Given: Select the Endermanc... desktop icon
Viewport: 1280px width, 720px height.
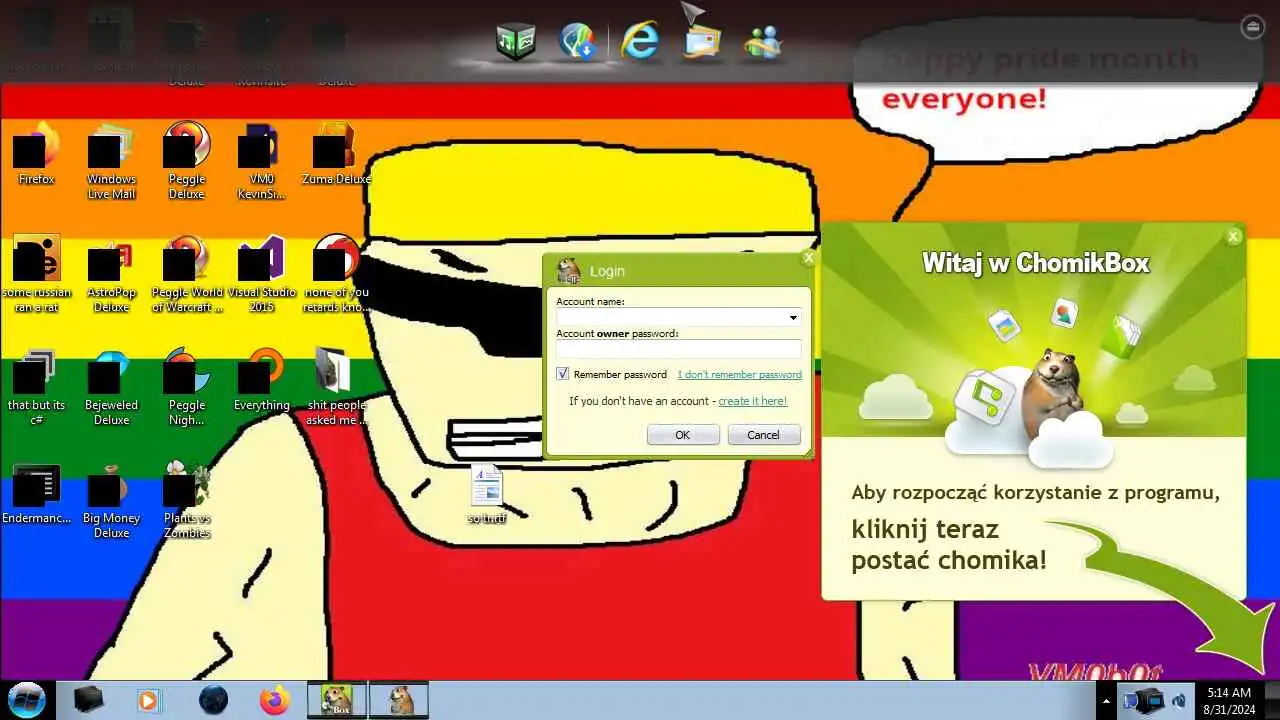Looking at the screenshot, I should tap(36, 493).
